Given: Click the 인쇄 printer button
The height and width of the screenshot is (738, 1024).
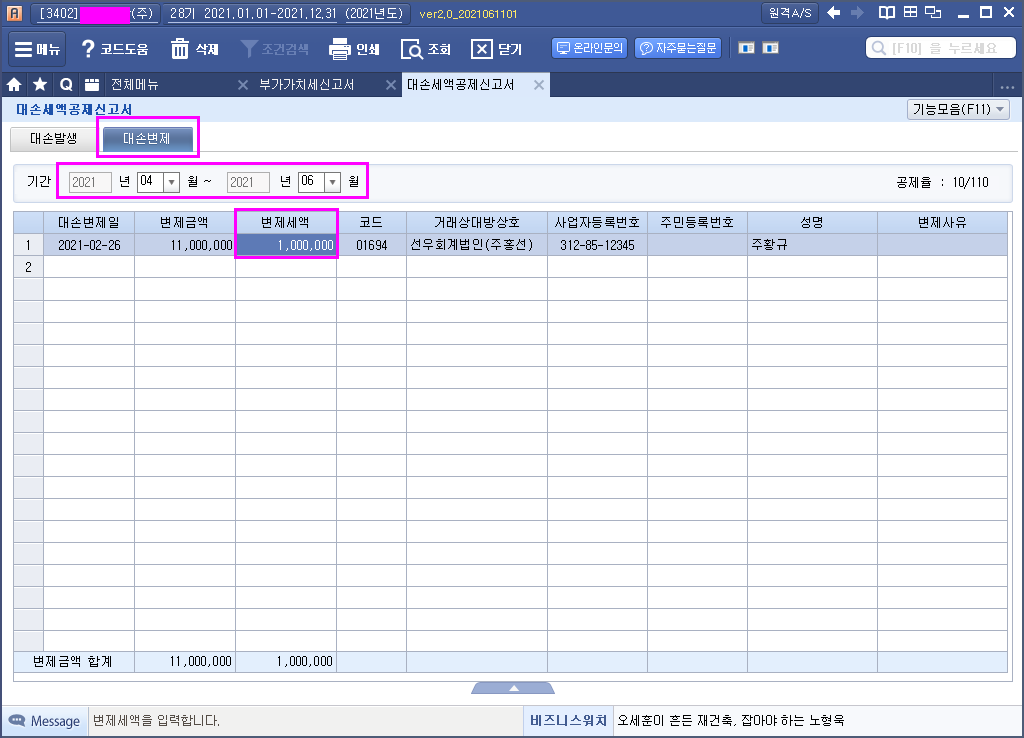Looking at the screenshot, I should pos(354,49).
